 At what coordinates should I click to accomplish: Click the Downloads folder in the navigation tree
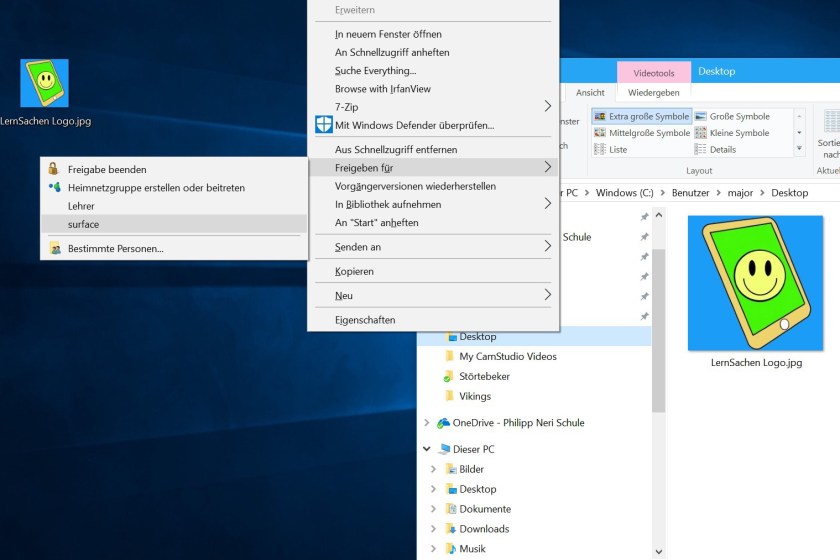click(484, 529)
